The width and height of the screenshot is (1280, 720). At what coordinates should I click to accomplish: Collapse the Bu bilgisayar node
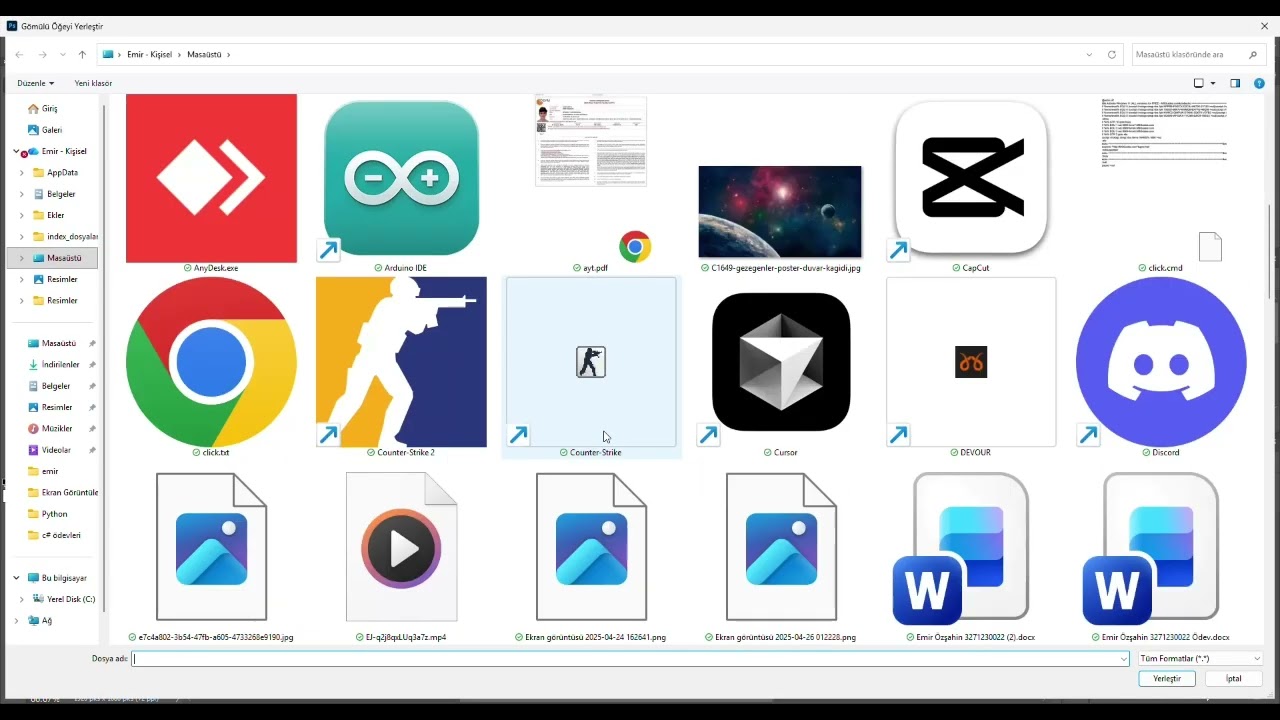click(17, 578)
